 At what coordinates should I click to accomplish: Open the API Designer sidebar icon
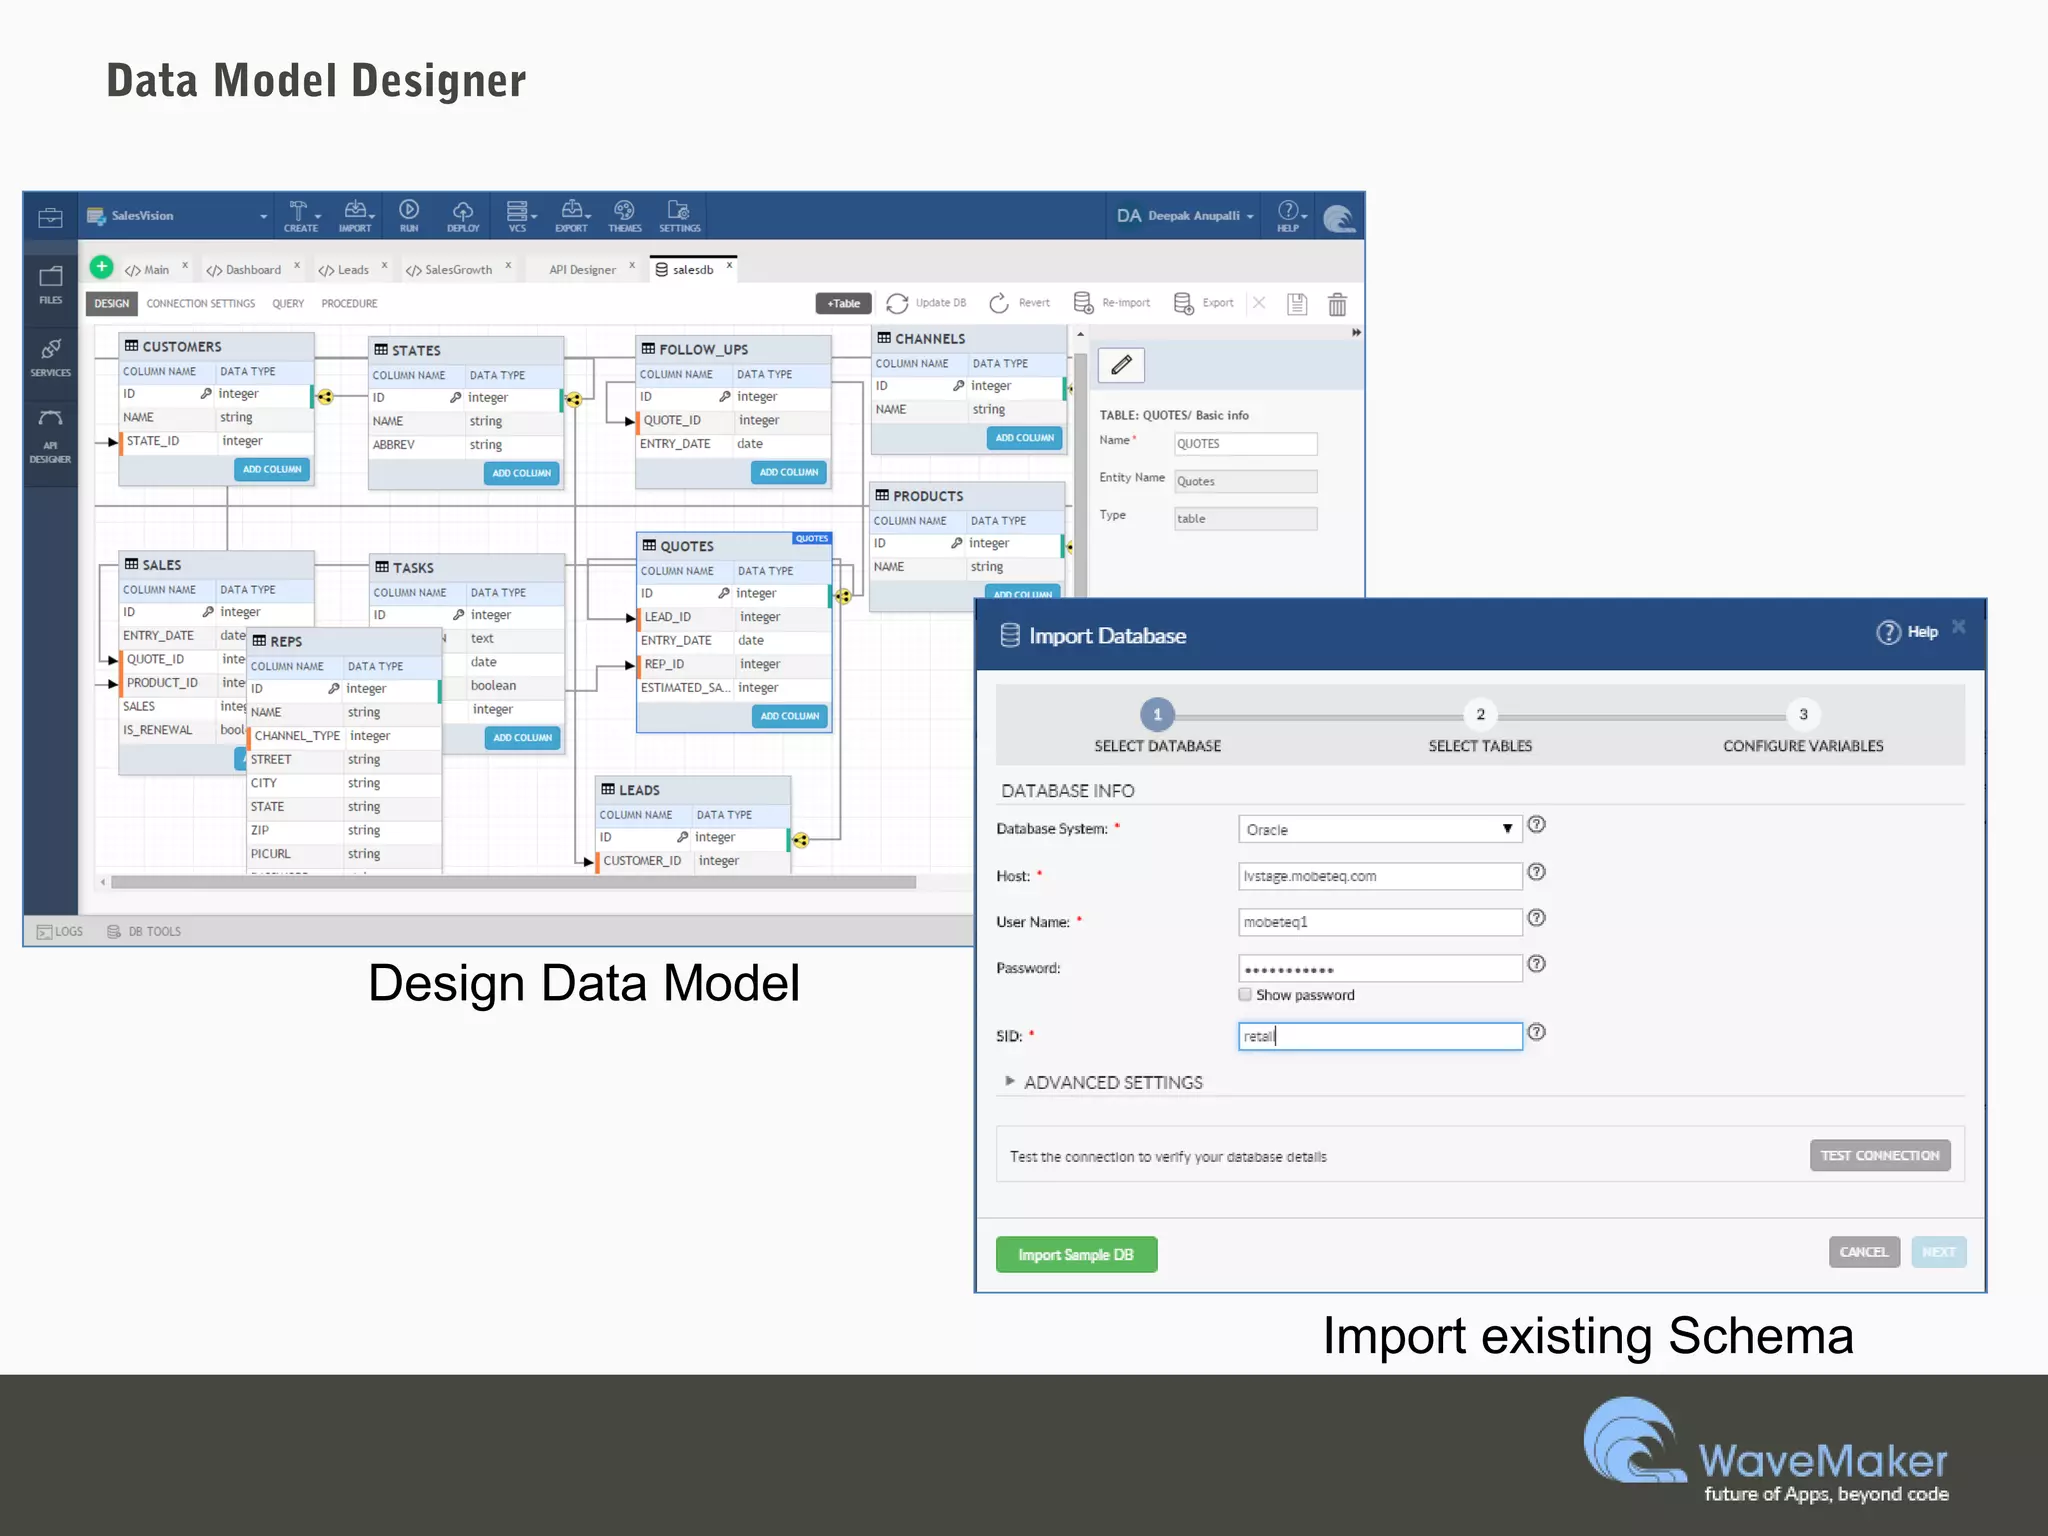point(50,436)
